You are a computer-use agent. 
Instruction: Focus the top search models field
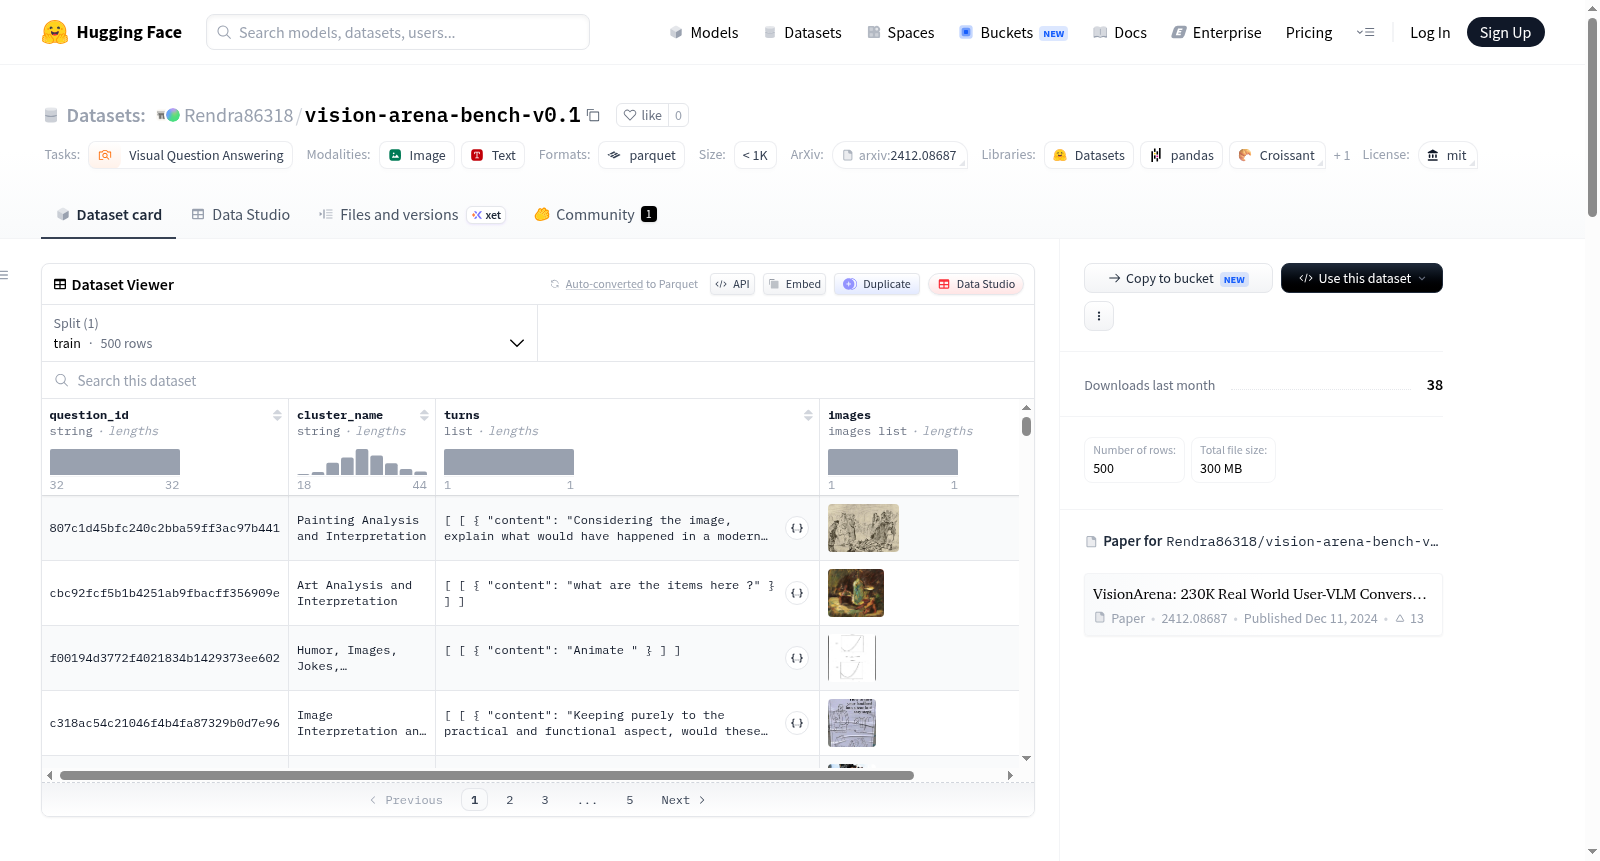coord(398,32)
